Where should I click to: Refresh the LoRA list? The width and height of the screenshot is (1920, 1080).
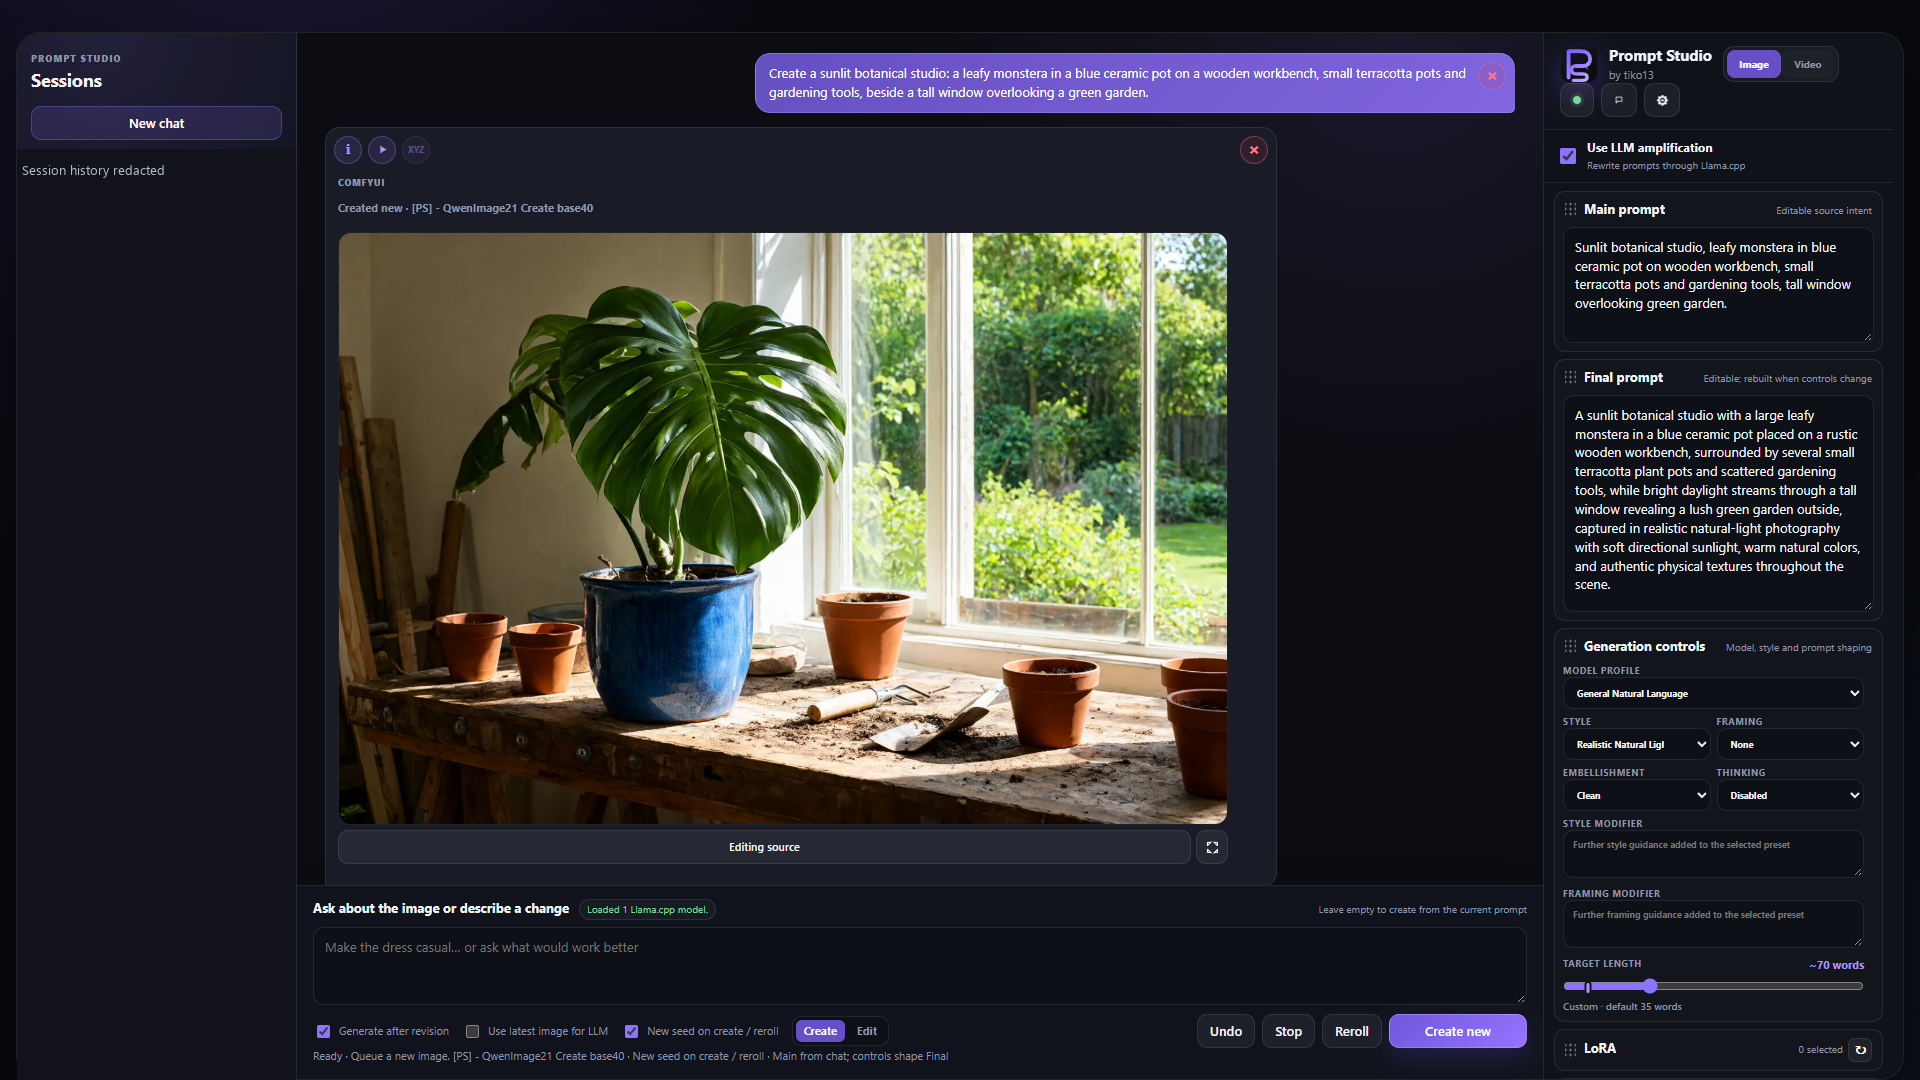pyautogui.click(x=1860, y=1050)
